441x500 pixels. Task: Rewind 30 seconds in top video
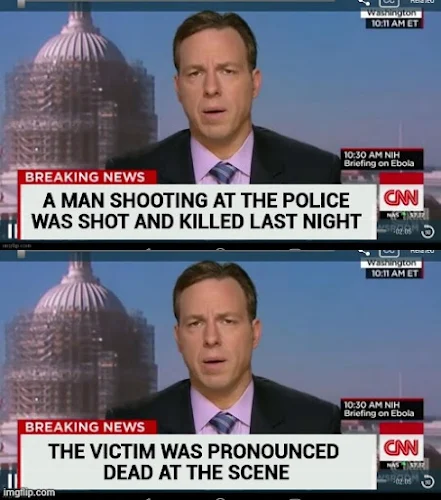tap(428, 232)
